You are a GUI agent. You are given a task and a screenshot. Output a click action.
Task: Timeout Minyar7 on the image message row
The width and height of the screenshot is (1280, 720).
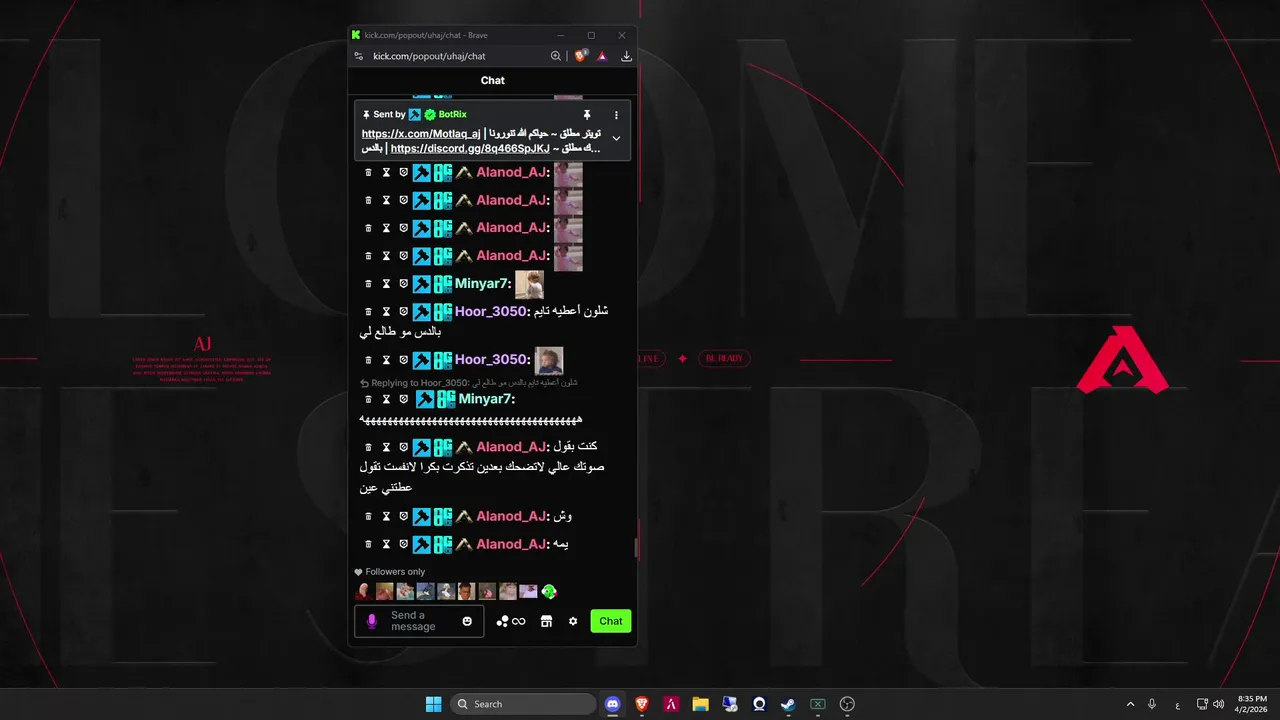pos(386,284)
